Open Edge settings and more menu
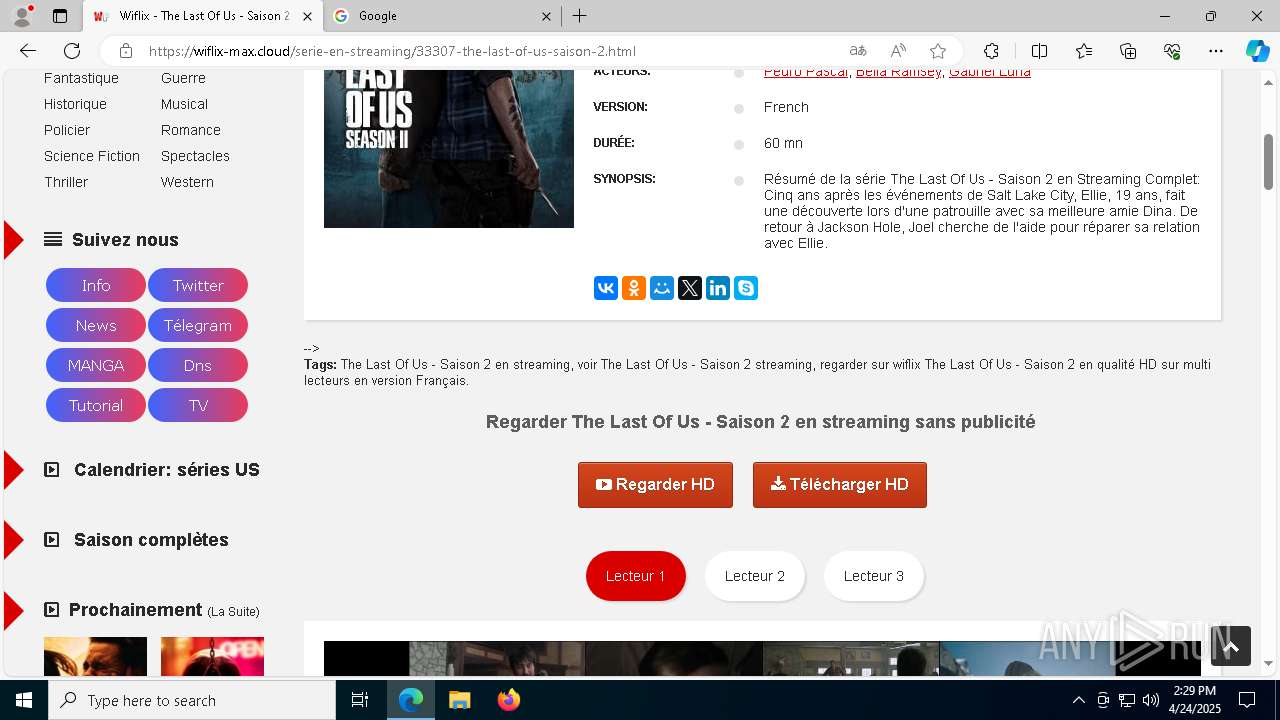Viewport: 1280px width, 720px height. coord(1216,51)
